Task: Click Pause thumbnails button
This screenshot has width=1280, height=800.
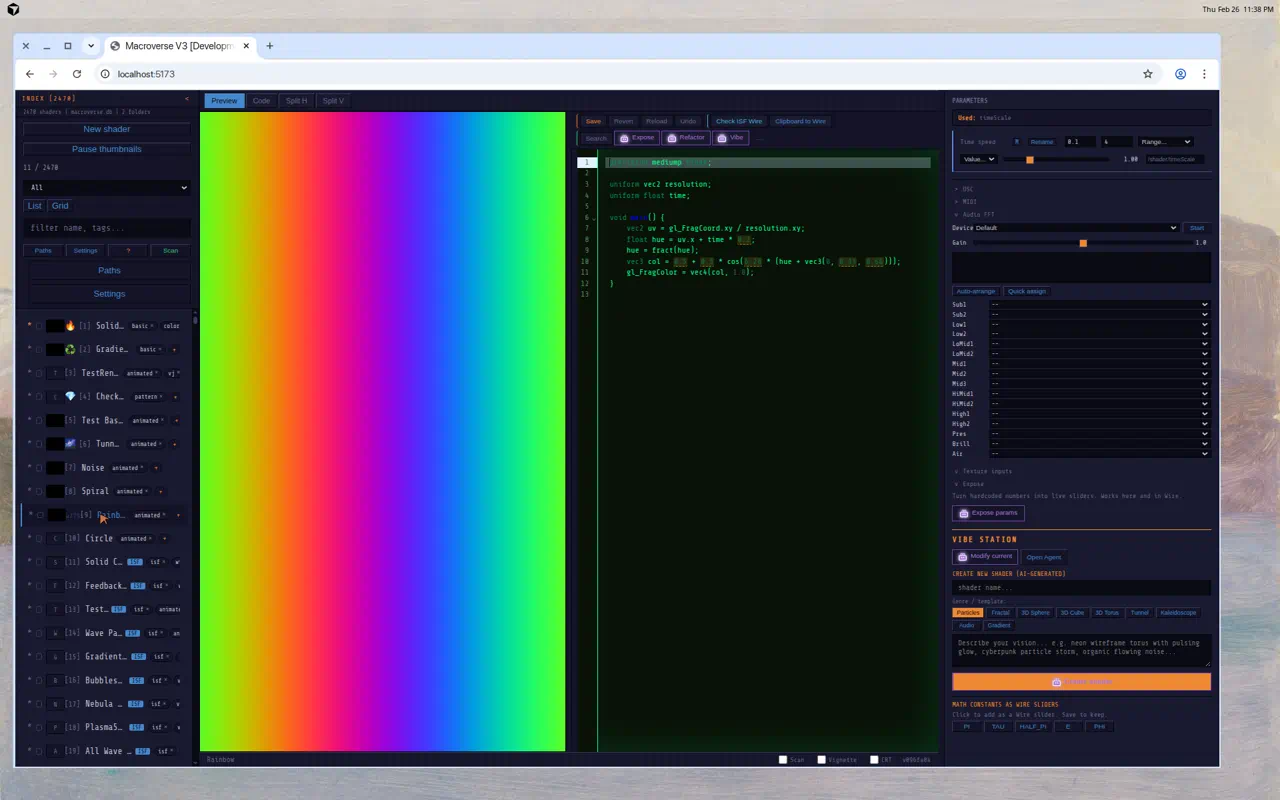Action: click(107, 149)
